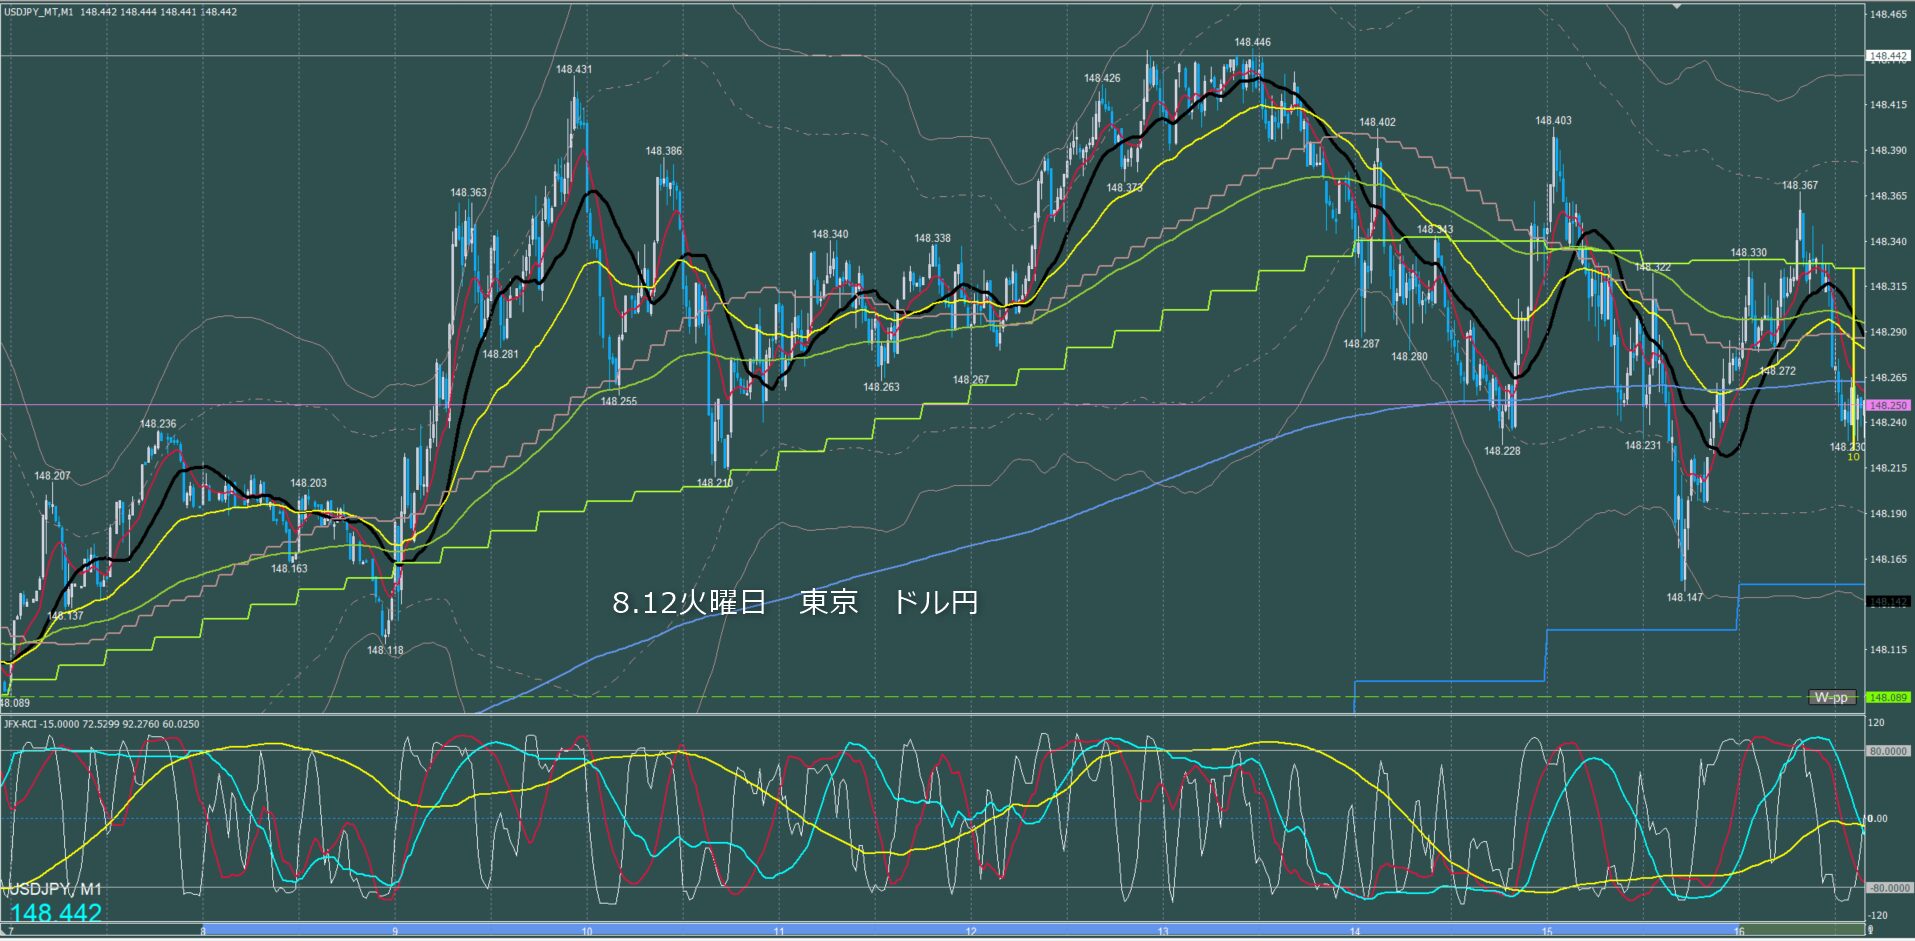Image resolution: width=1915 pixels, height=941 pixels.
Task: Click the 148.203 price label
Action: pyautogui.click(x=308, y=483)
